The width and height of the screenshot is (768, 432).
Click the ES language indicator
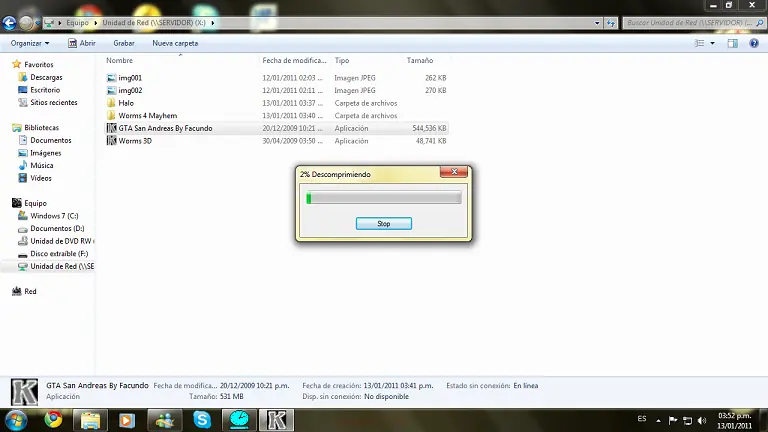[x=642, y=419]
